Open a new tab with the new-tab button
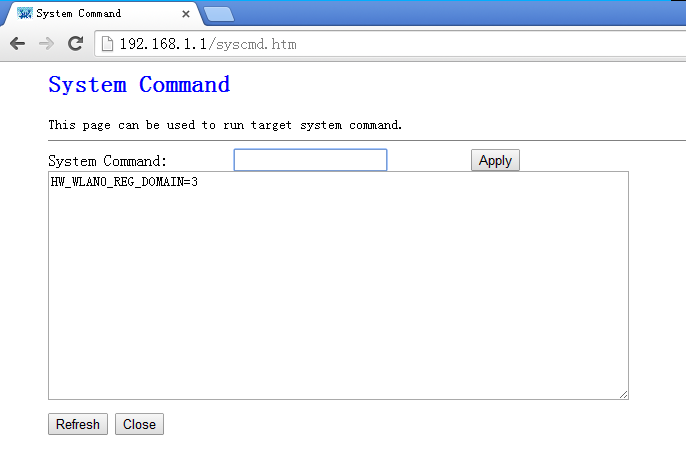The width and height of the screenshot is (686, 459). pyautogui.click(x=219, y=14)
